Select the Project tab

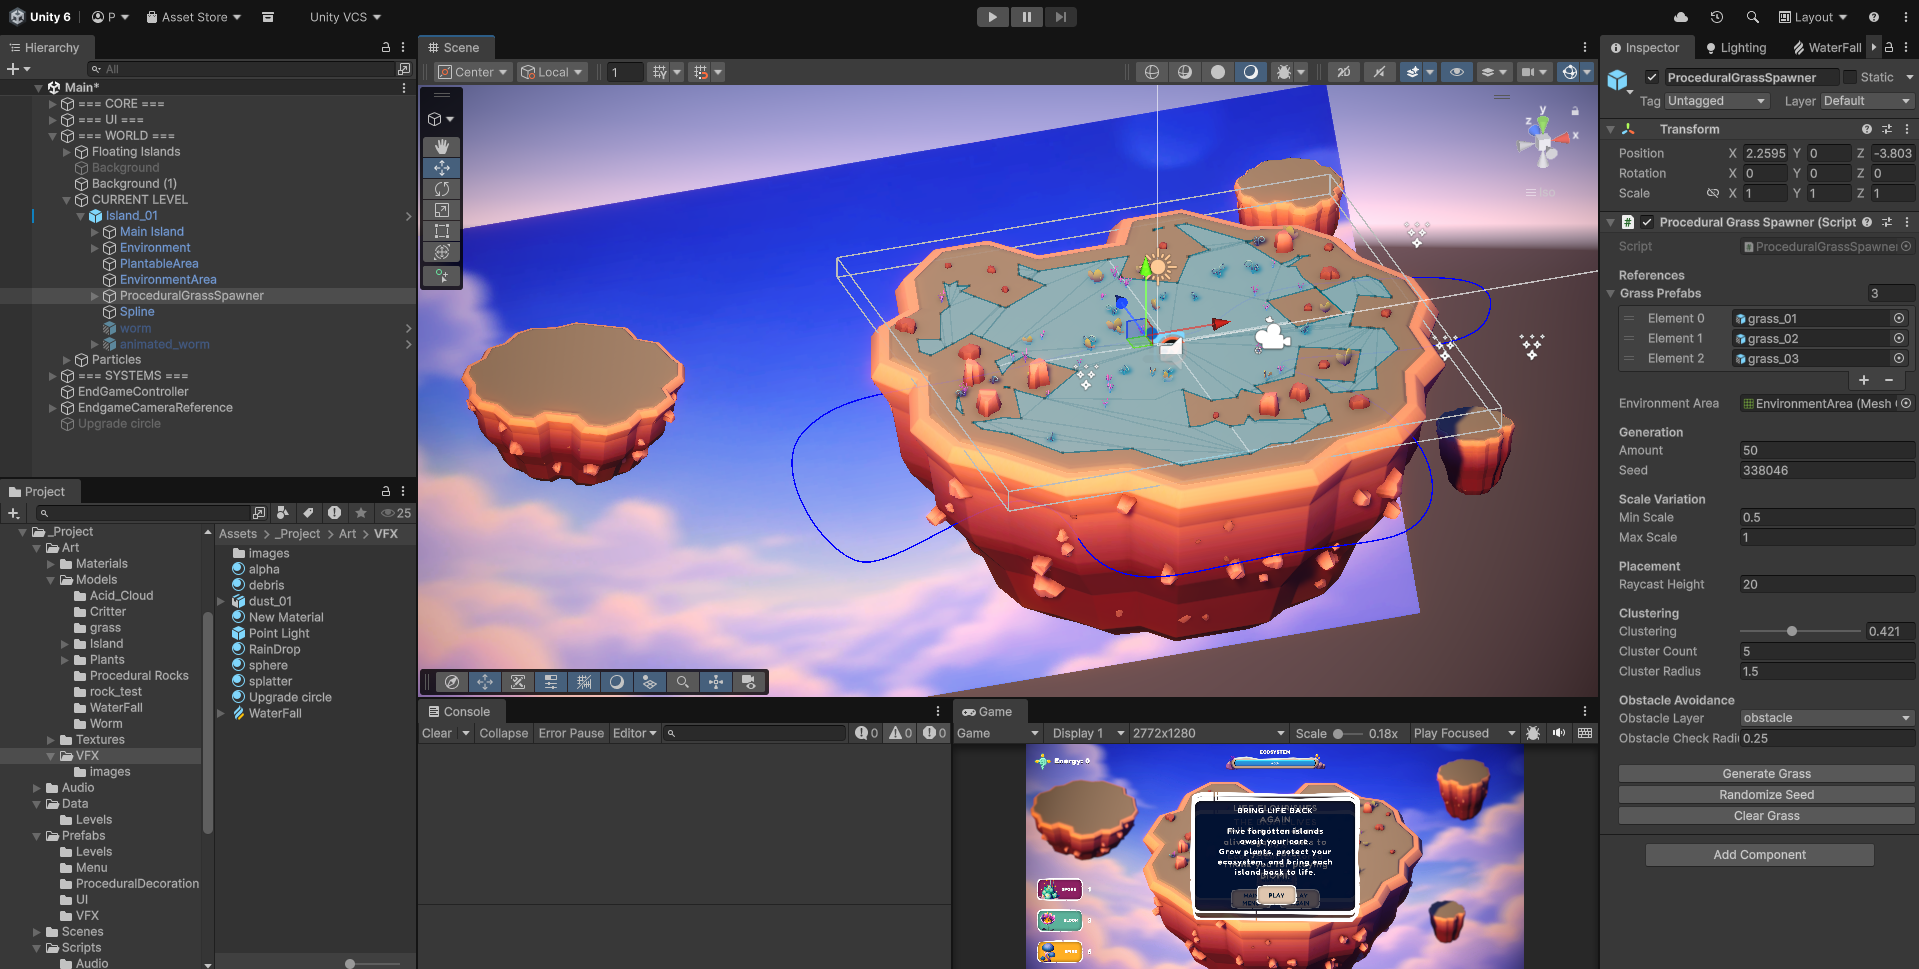37,492
